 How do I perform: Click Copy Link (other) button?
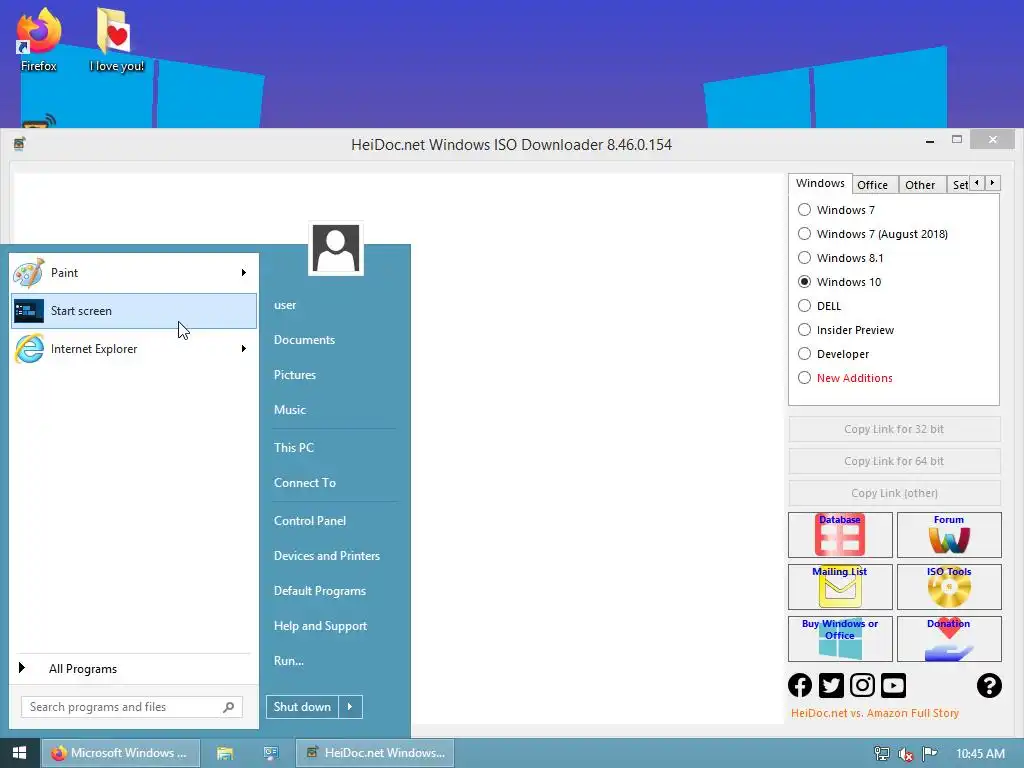click(894, 493)
